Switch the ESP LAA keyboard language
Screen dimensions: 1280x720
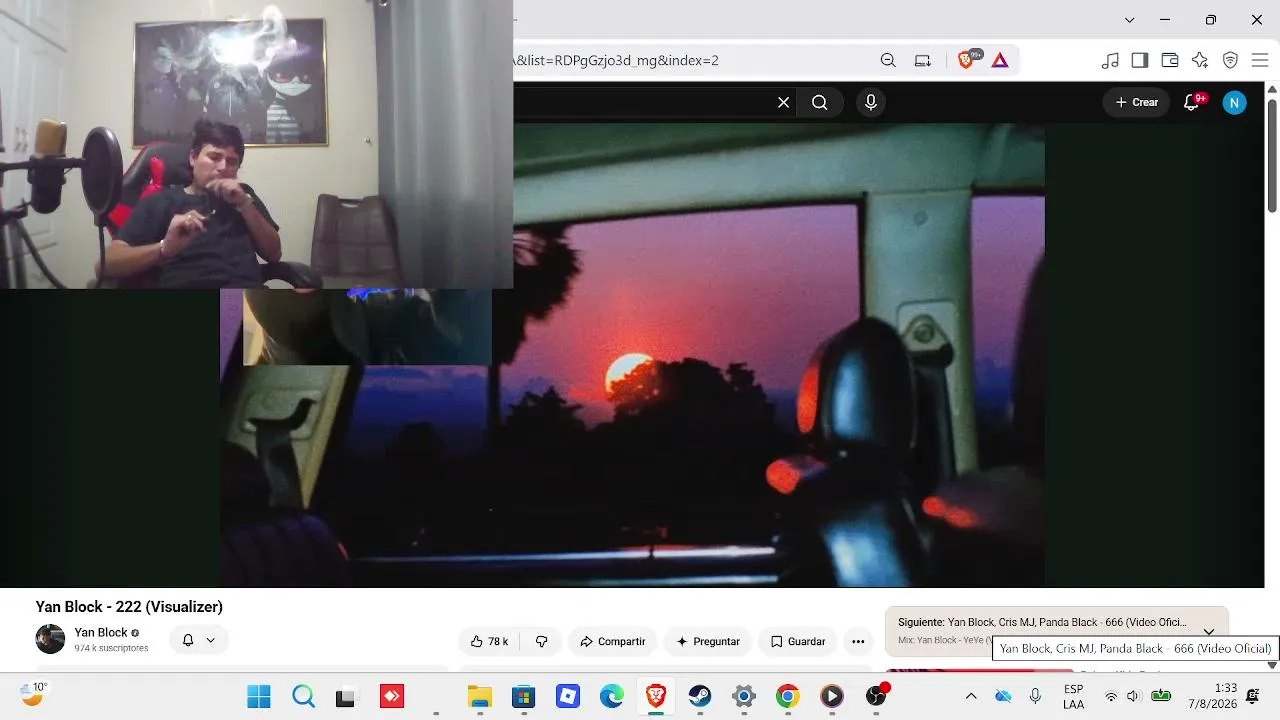(x=1073, y=696)
